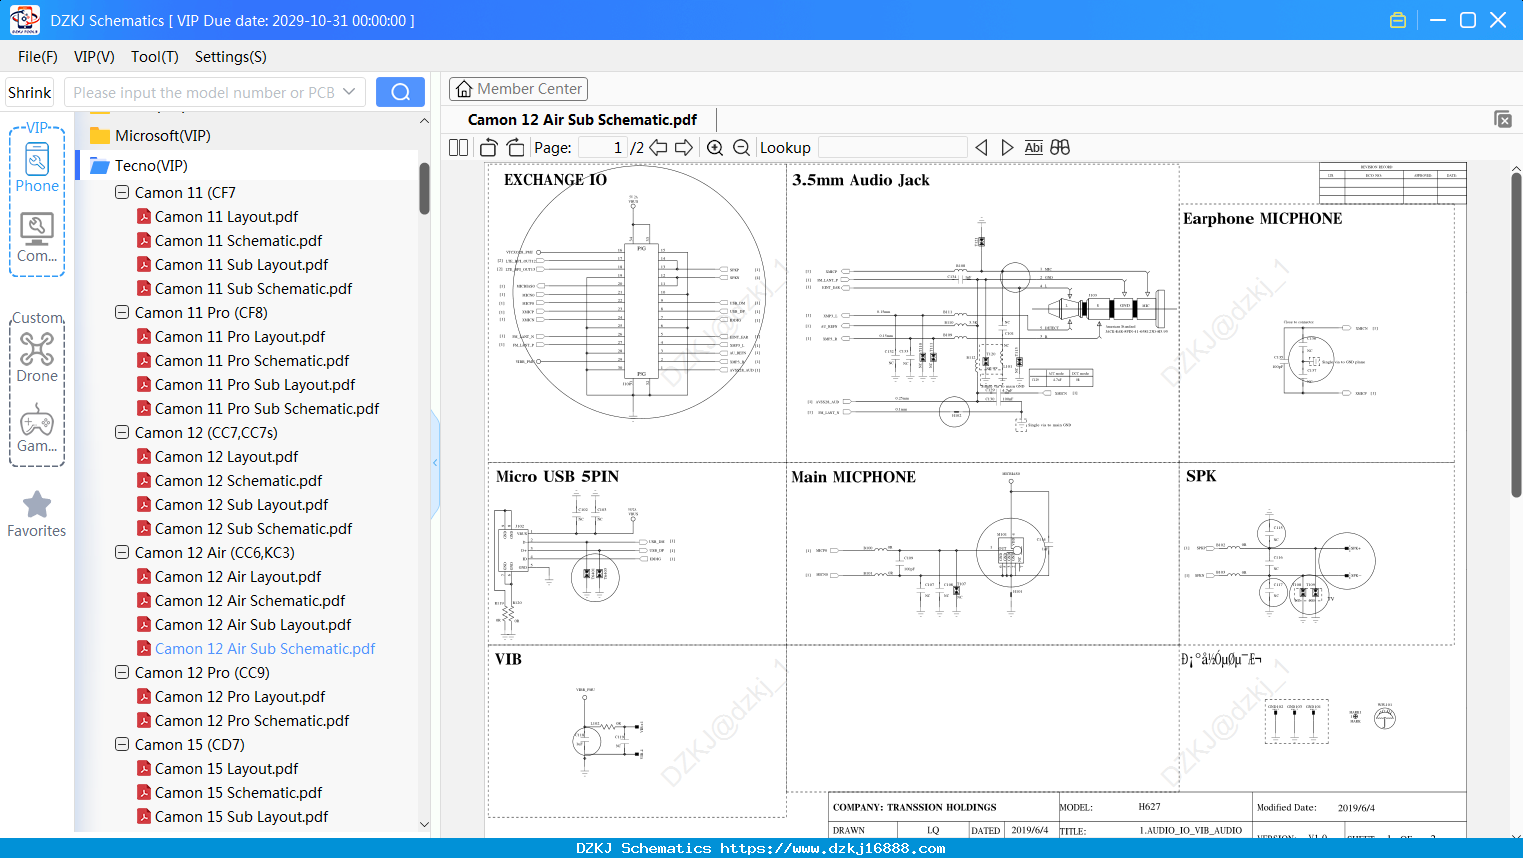Find previous lookup result triangle
This screenshot has width=1523, height=858.
(981, 147)
